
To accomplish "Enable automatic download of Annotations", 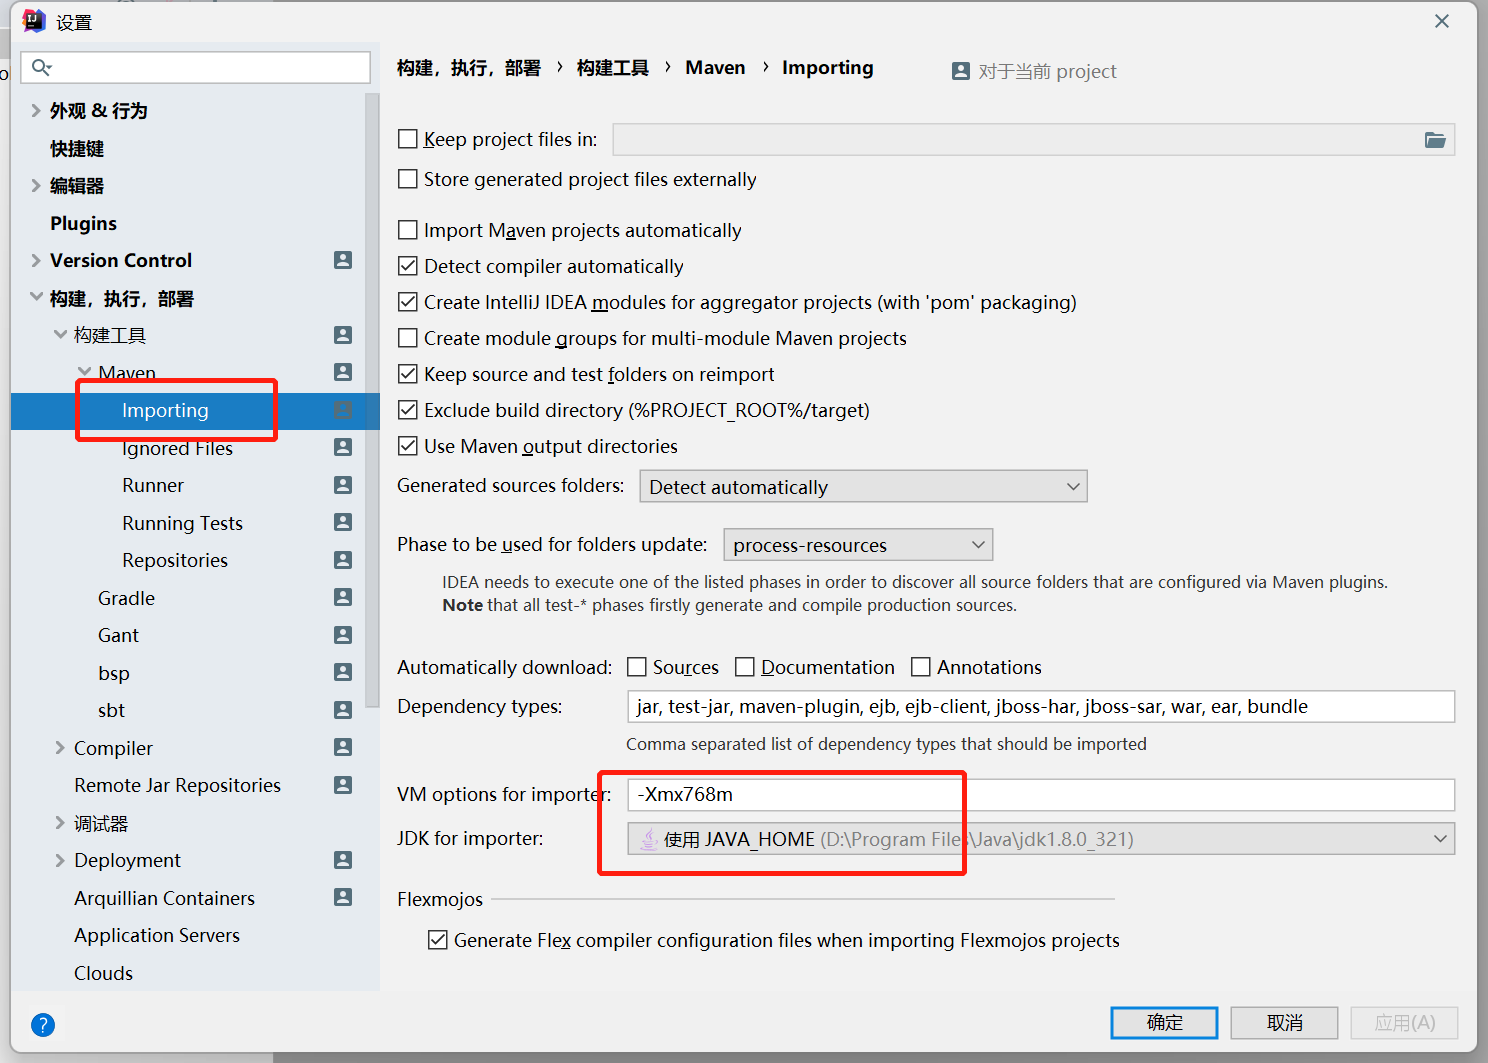I will 921,667.
